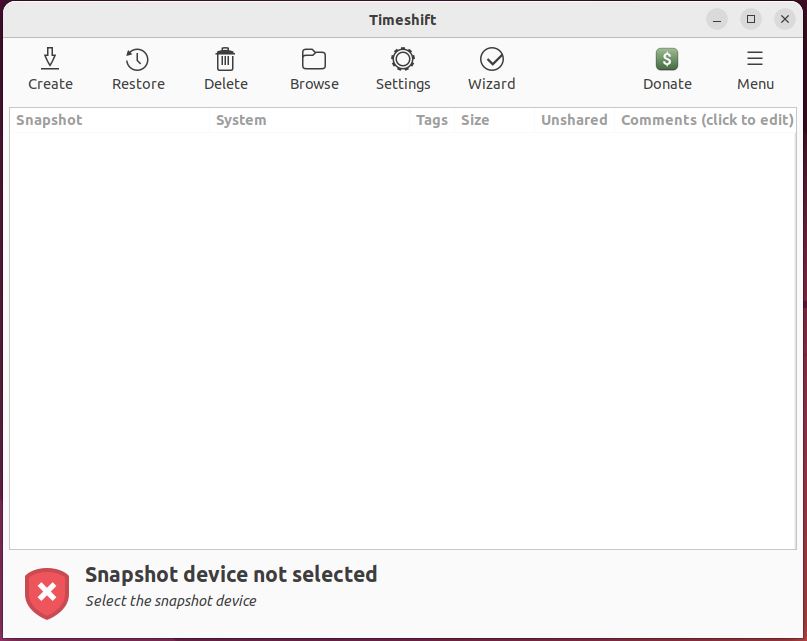The image size is (807, 641).
Task: Click the Tags column header
Action: coord(432,120)
